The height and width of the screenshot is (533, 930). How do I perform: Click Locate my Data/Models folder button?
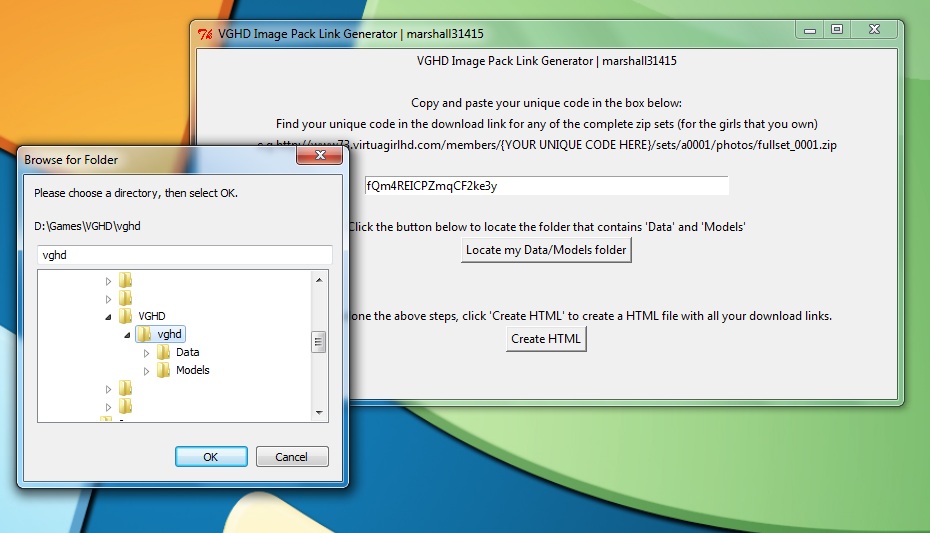[546, 250]
